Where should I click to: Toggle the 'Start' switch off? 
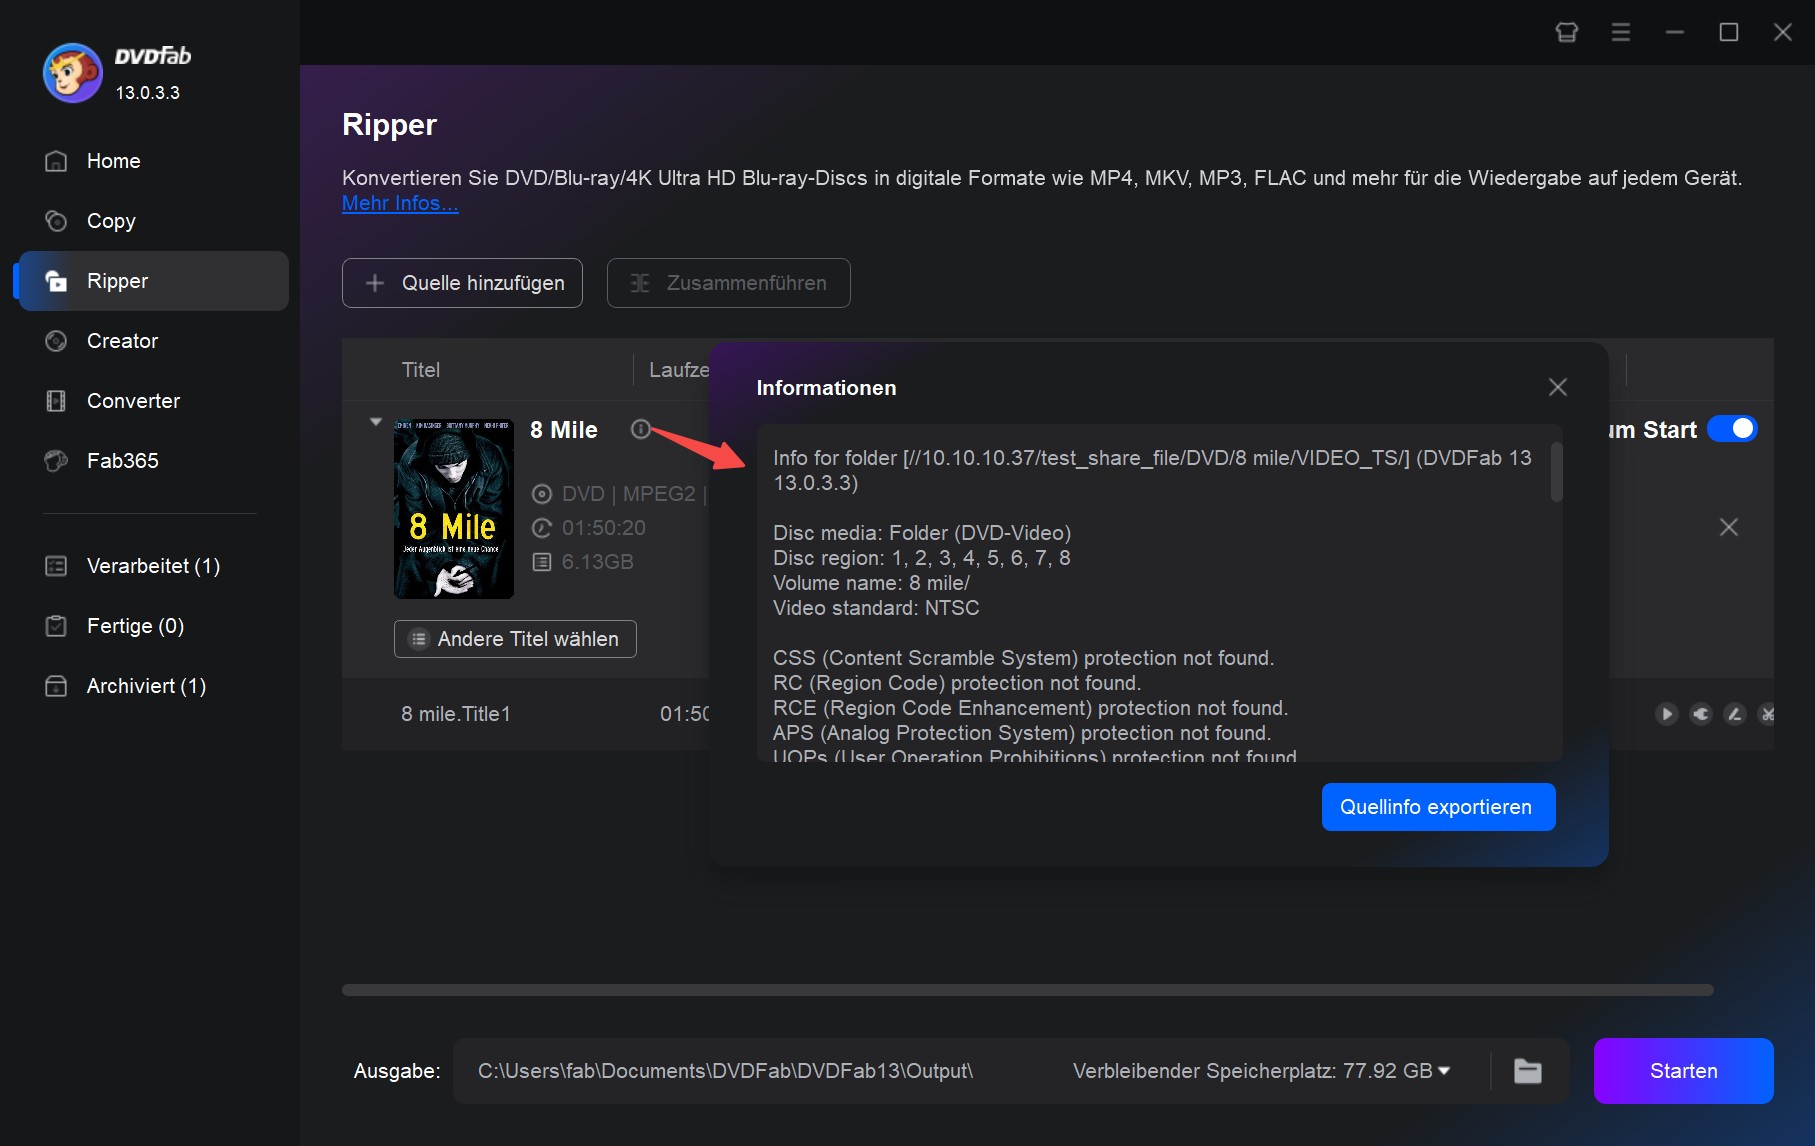(1732, 429)
